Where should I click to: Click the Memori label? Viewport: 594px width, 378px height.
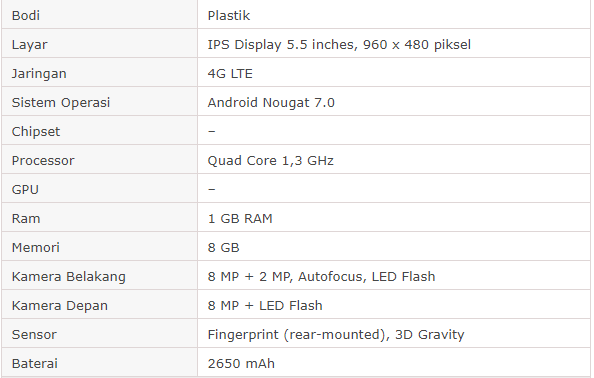[36, 248]
